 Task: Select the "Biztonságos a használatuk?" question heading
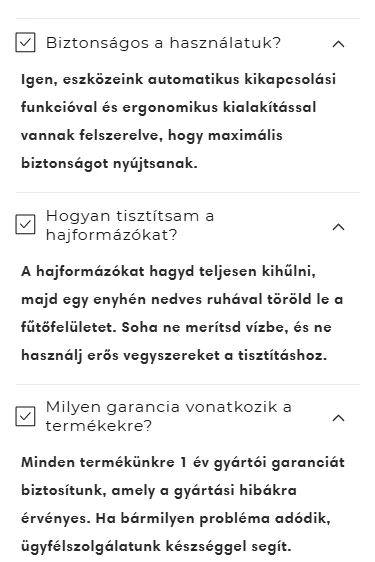click(163, 43)
